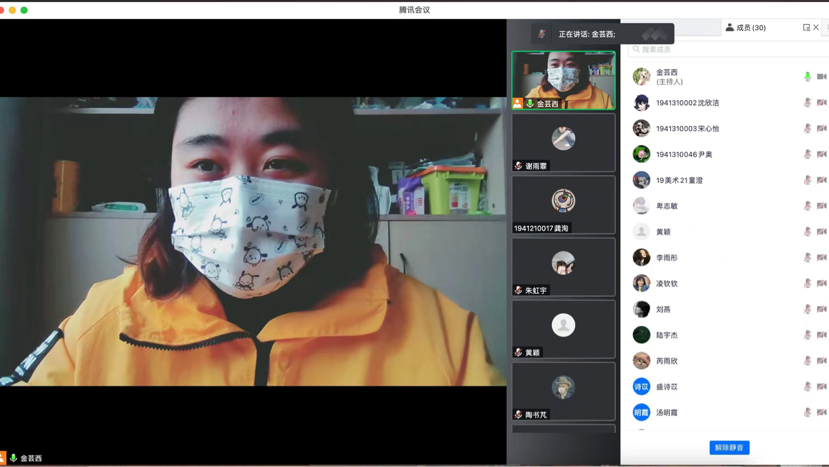Click host 金芸西 in the member list
The height and width of the screenshot is (467, 829).
(x=667, y=76)
